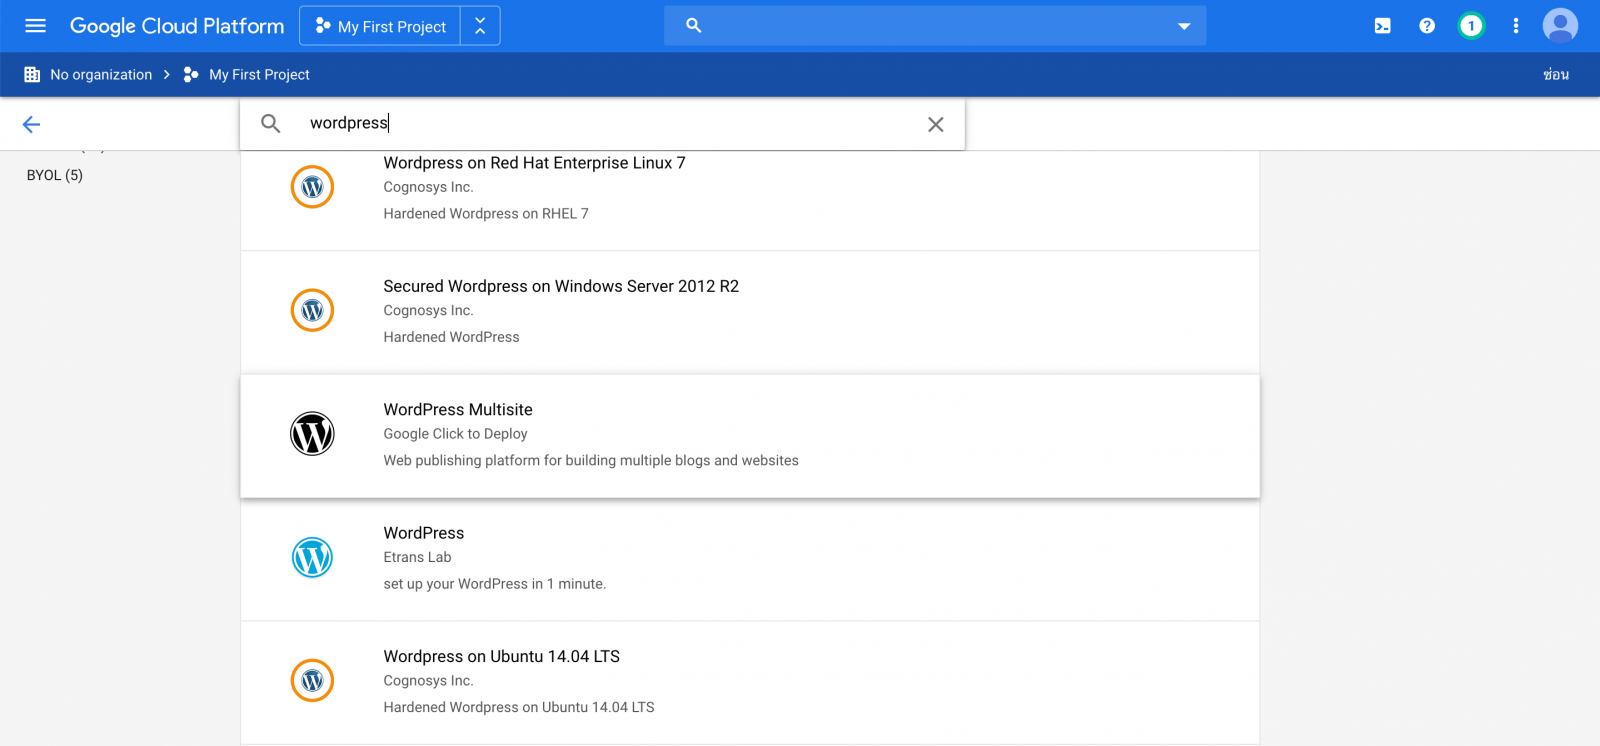This screenshot has height=746, width=1600.
Task: Open notifications badge showing 1
Action: [1471, 26]
